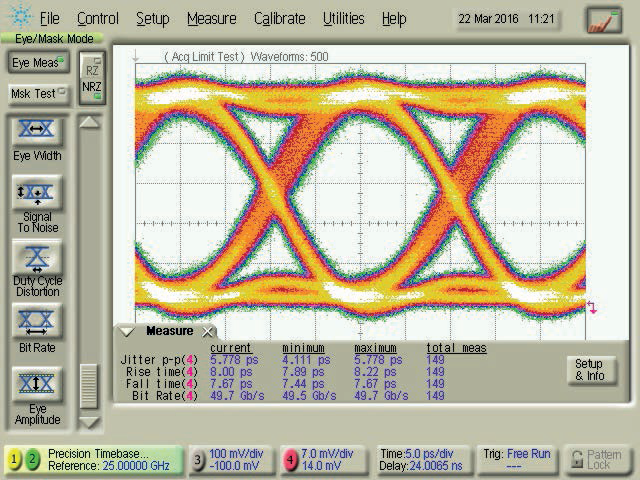Image resolution: width=640 pixels, height=480 pixels.
Task: Open the Calibrate menu
Action: [279, 19]
